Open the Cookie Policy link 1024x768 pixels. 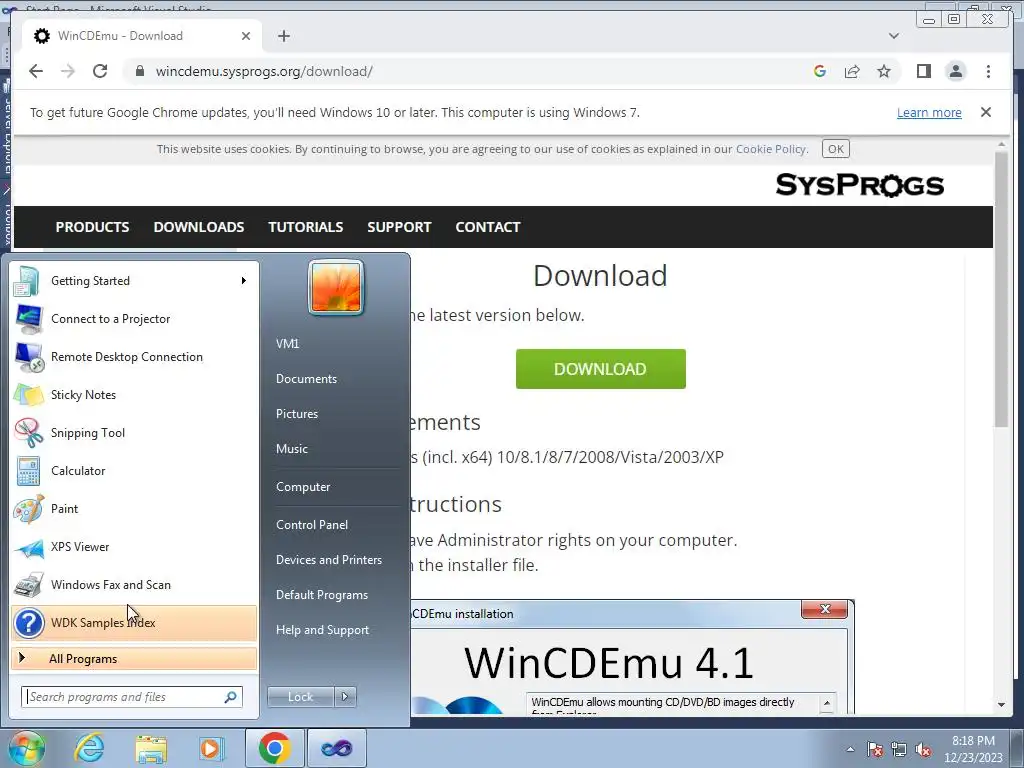[x=771, y=149]
